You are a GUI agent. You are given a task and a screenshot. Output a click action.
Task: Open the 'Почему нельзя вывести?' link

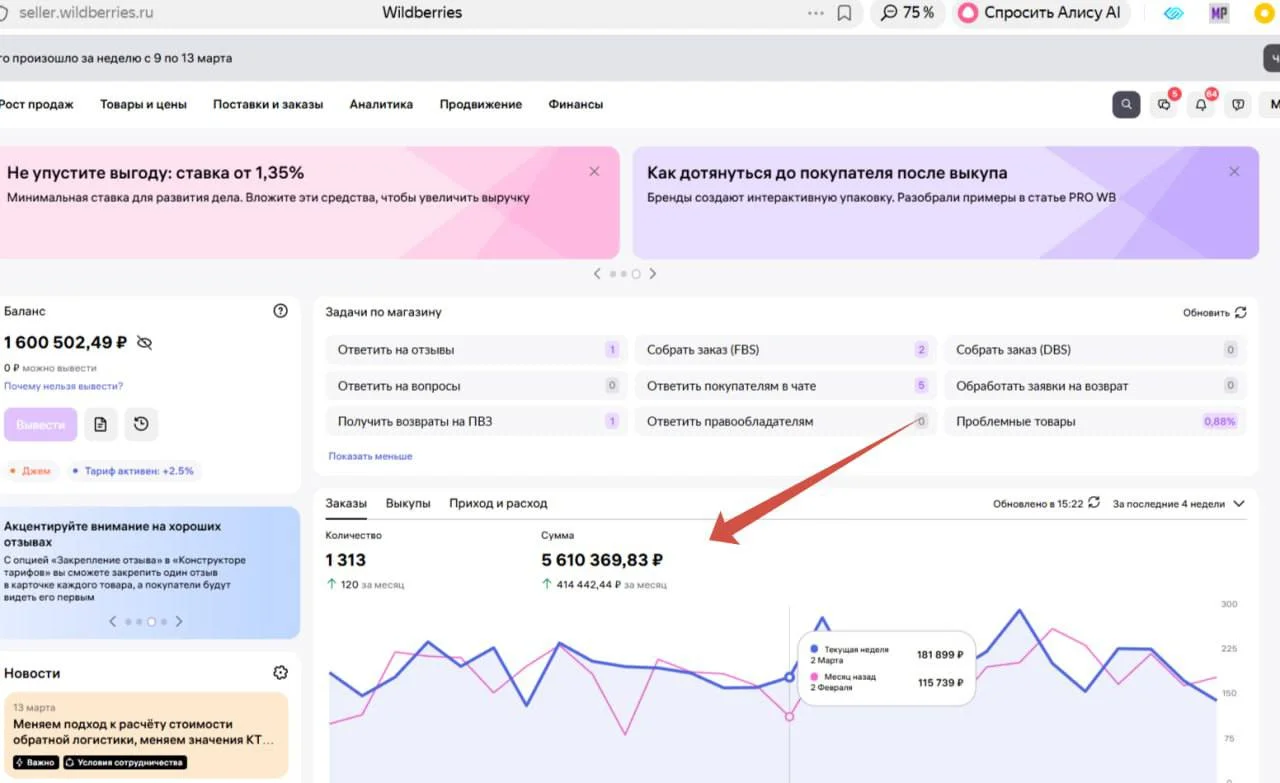click(x=64, y=386)
